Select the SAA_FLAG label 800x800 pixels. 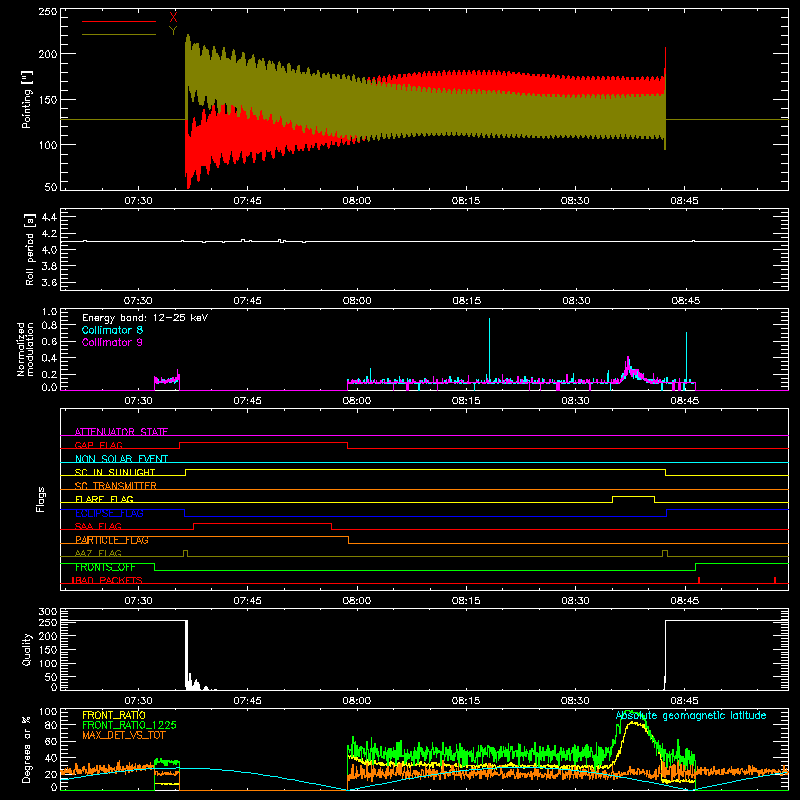coord(98,526)
